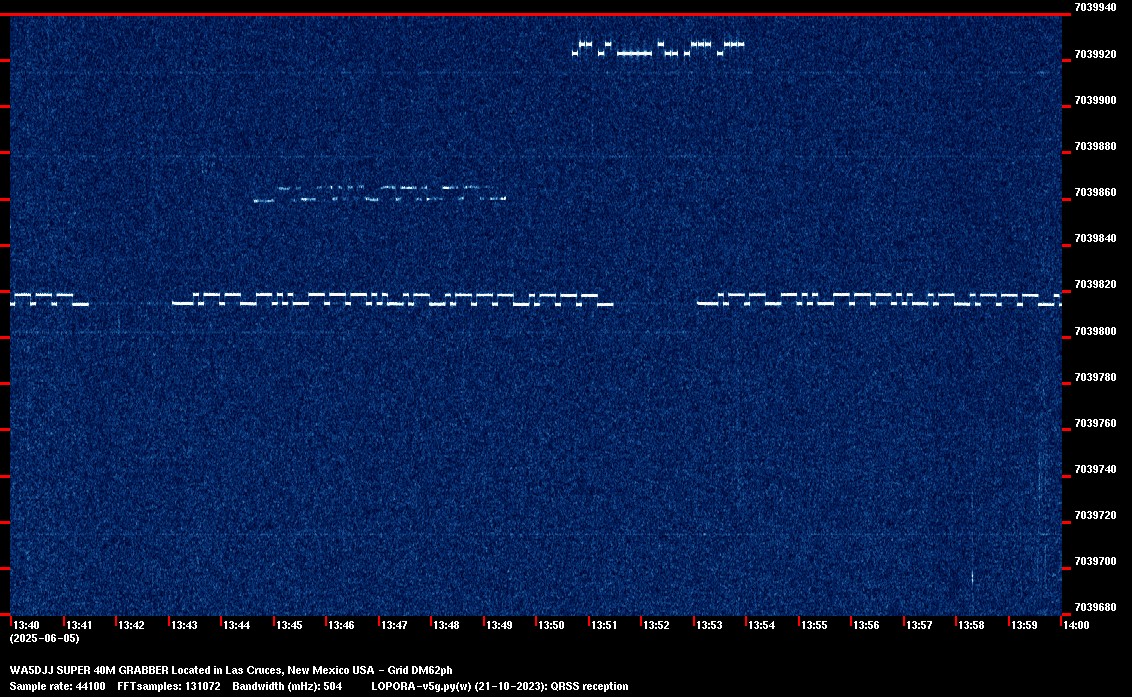Click the 7039740 frequency label

coord(1095,469)
